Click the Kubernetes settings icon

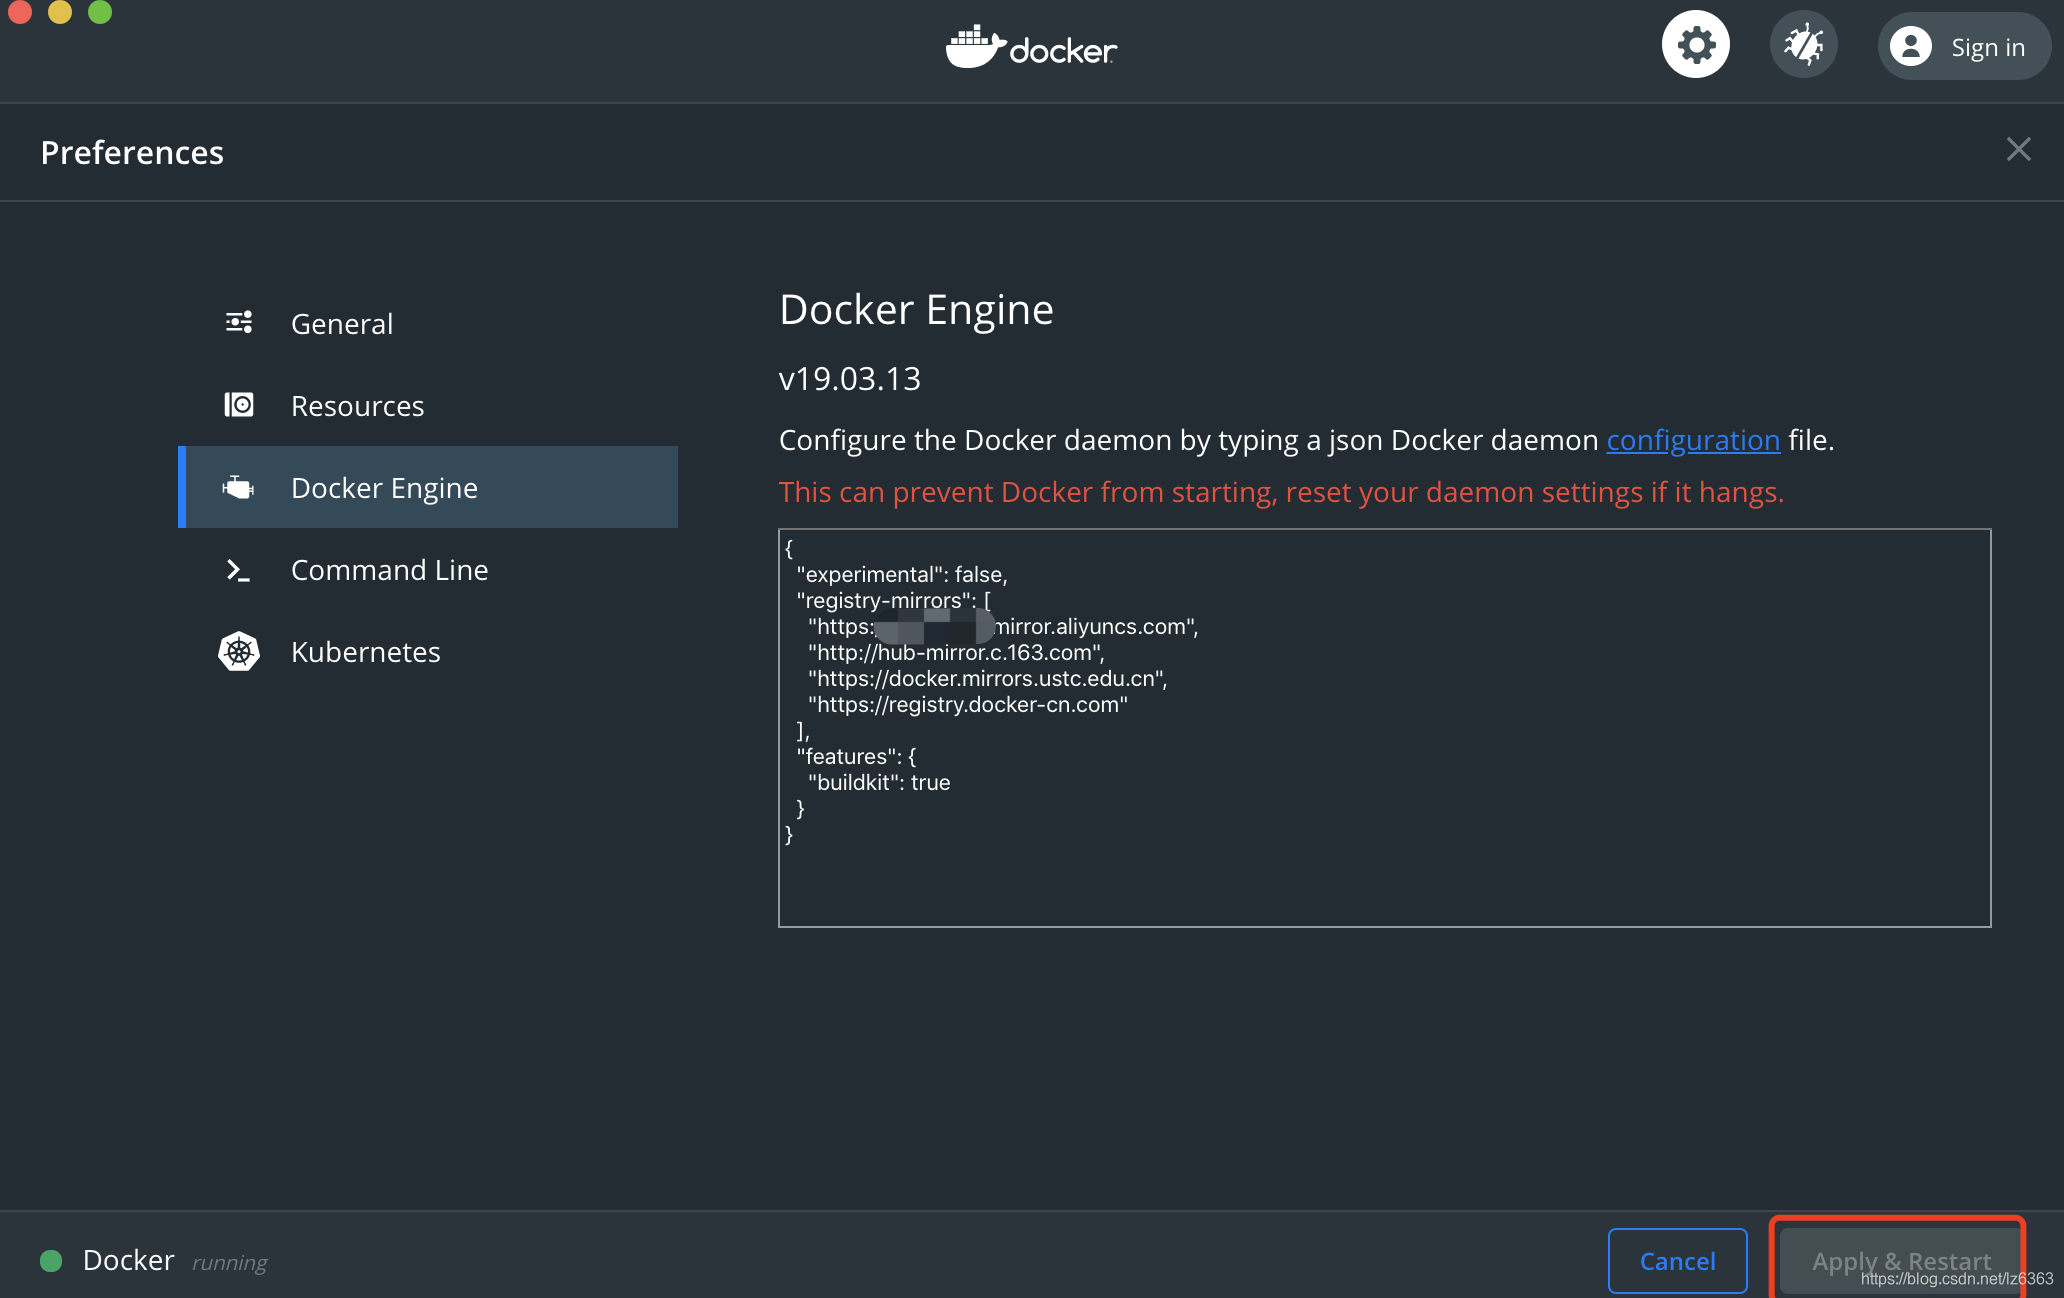(239, 650)
